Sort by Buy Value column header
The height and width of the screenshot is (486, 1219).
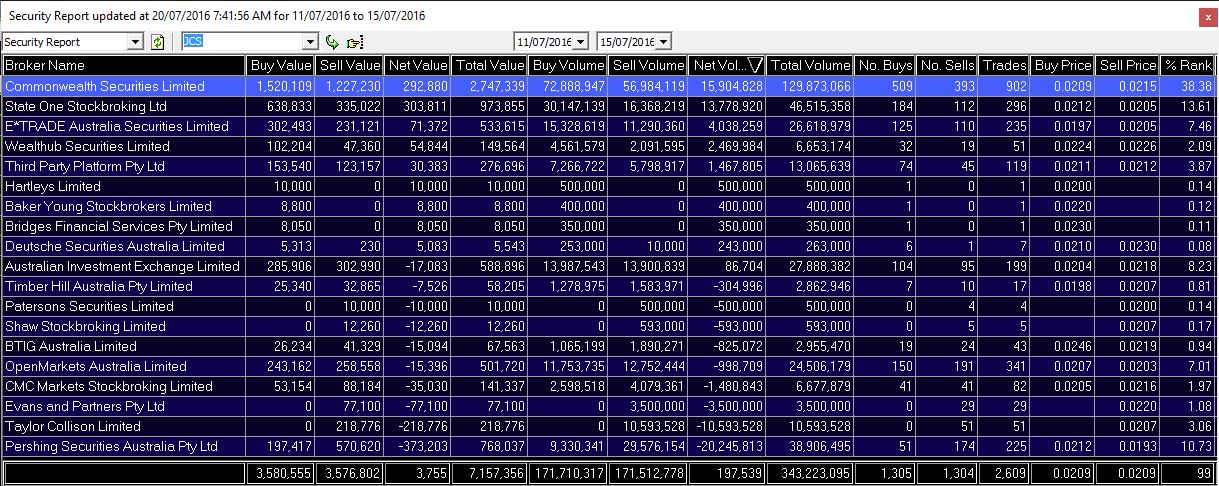[280, 65]
